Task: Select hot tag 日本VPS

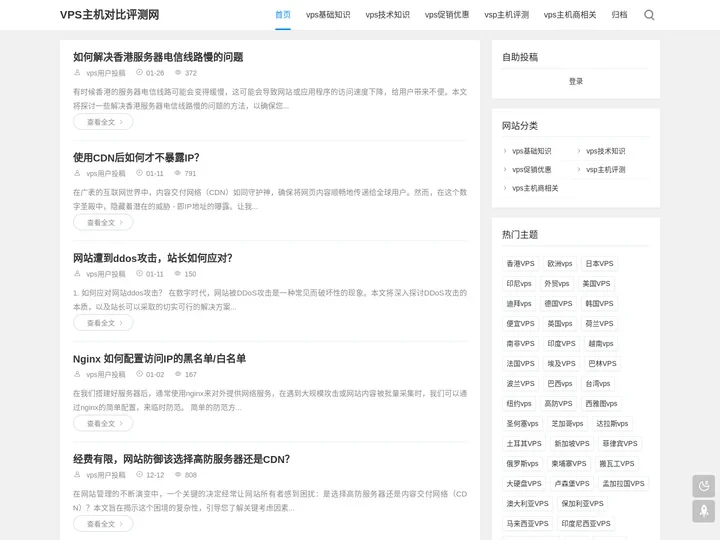Action: click(x=599, y=264)
